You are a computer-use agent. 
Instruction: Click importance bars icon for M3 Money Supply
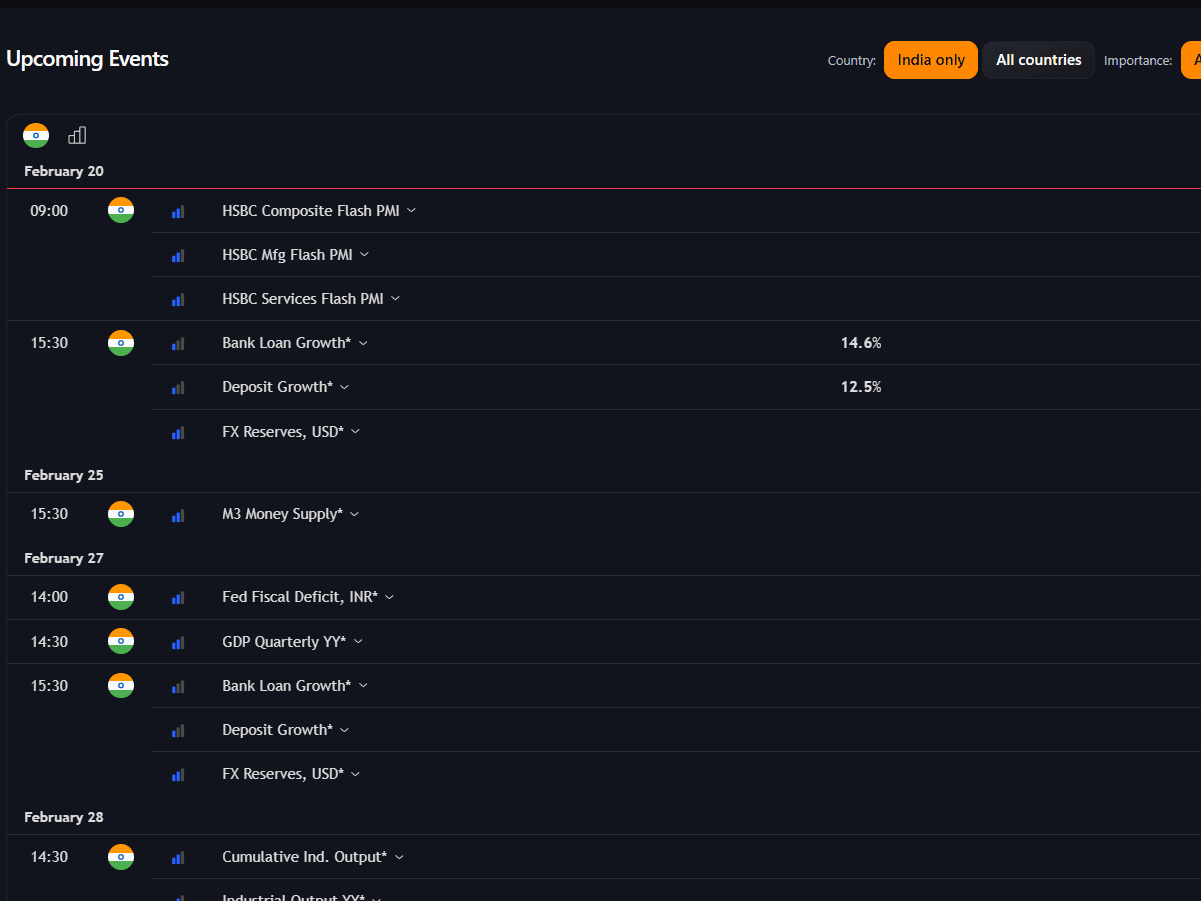[178, 515]
